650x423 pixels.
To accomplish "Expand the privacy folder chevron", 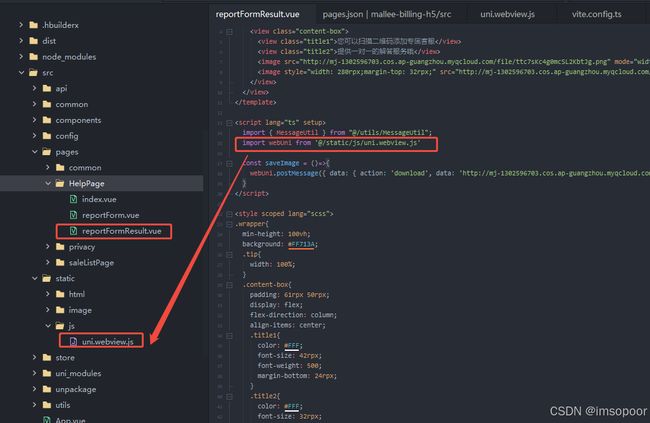I will [x=48, y=247].
